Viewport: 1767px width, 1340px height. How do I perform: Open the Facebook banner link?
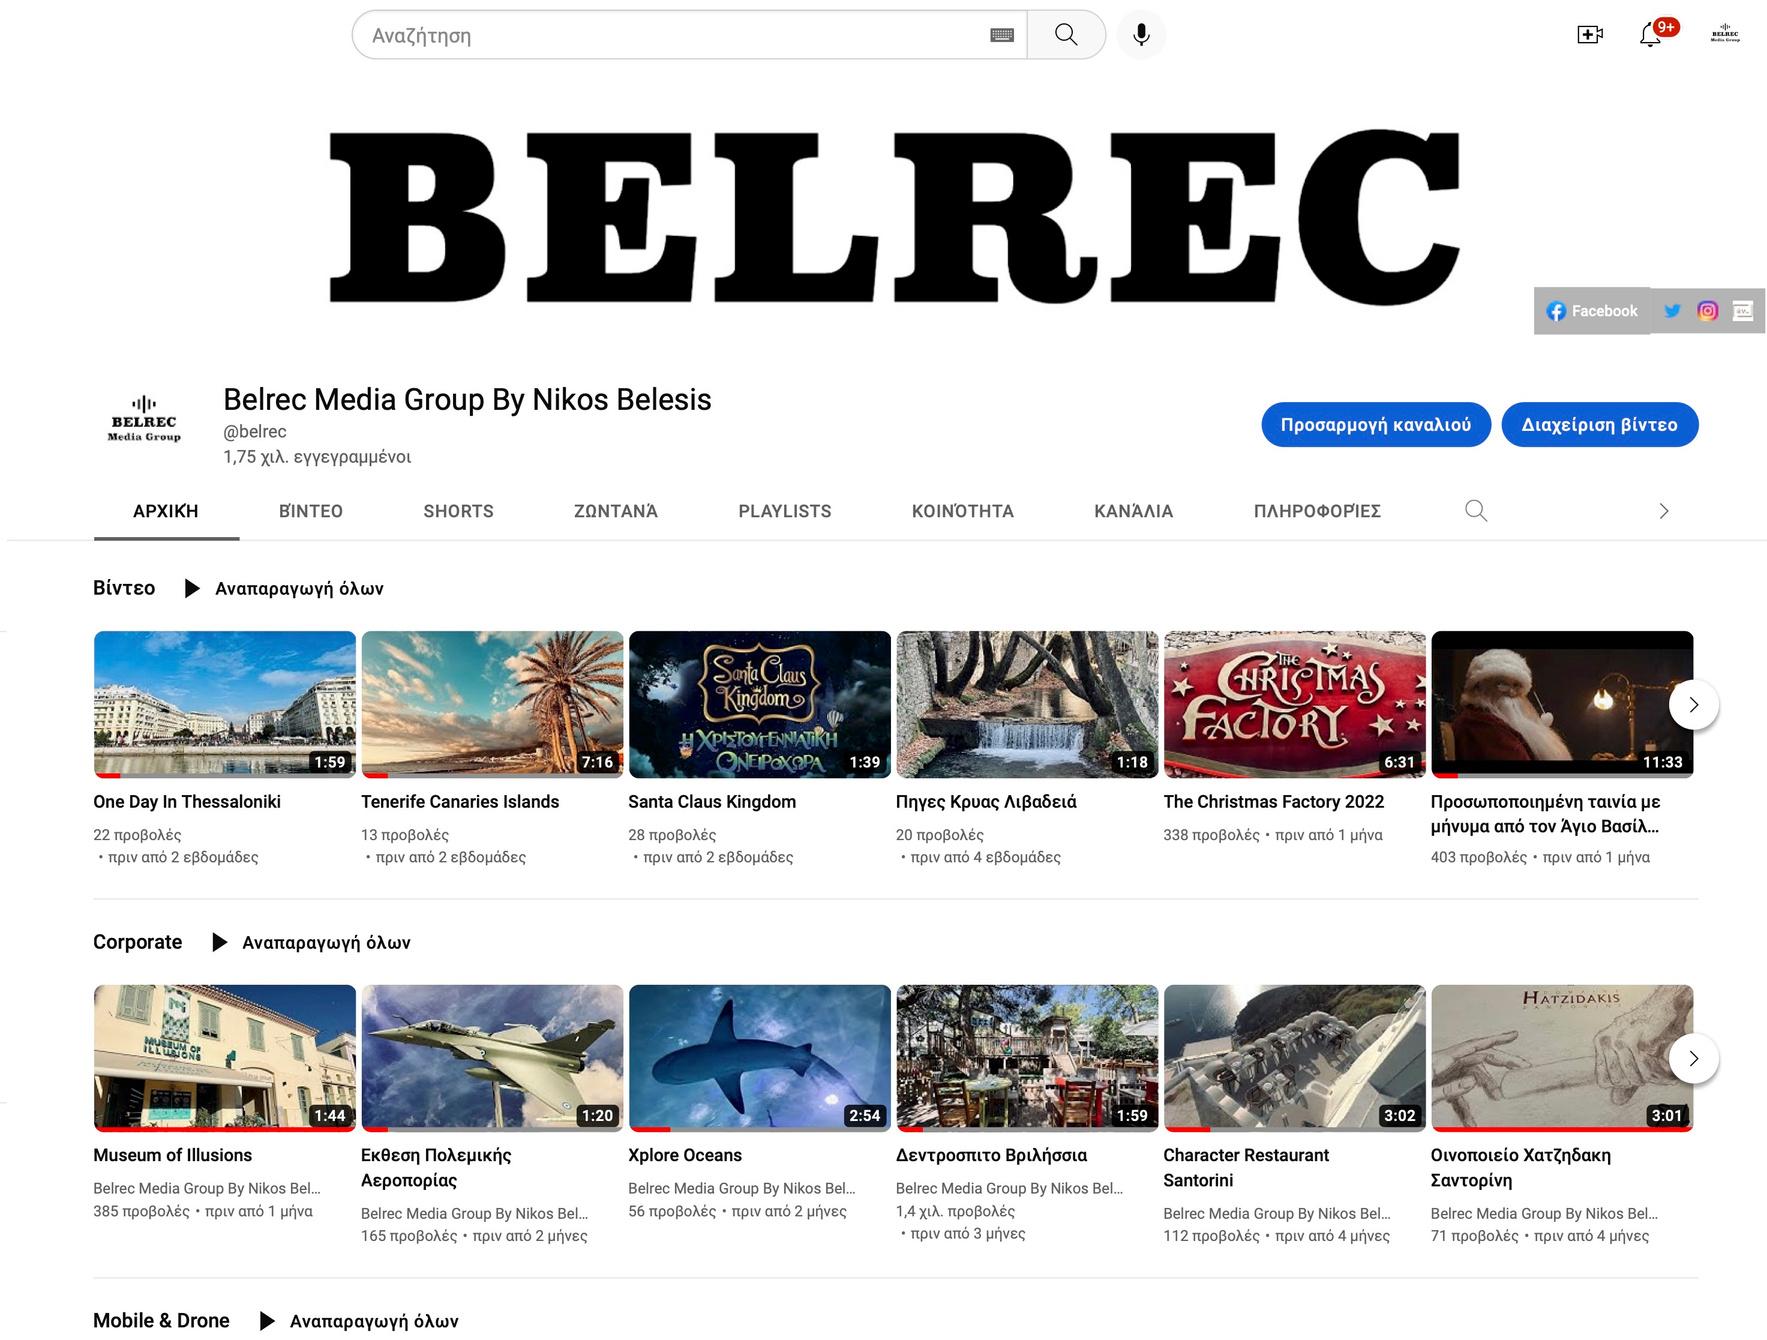pyautogui.click(x=1592, y=311)
